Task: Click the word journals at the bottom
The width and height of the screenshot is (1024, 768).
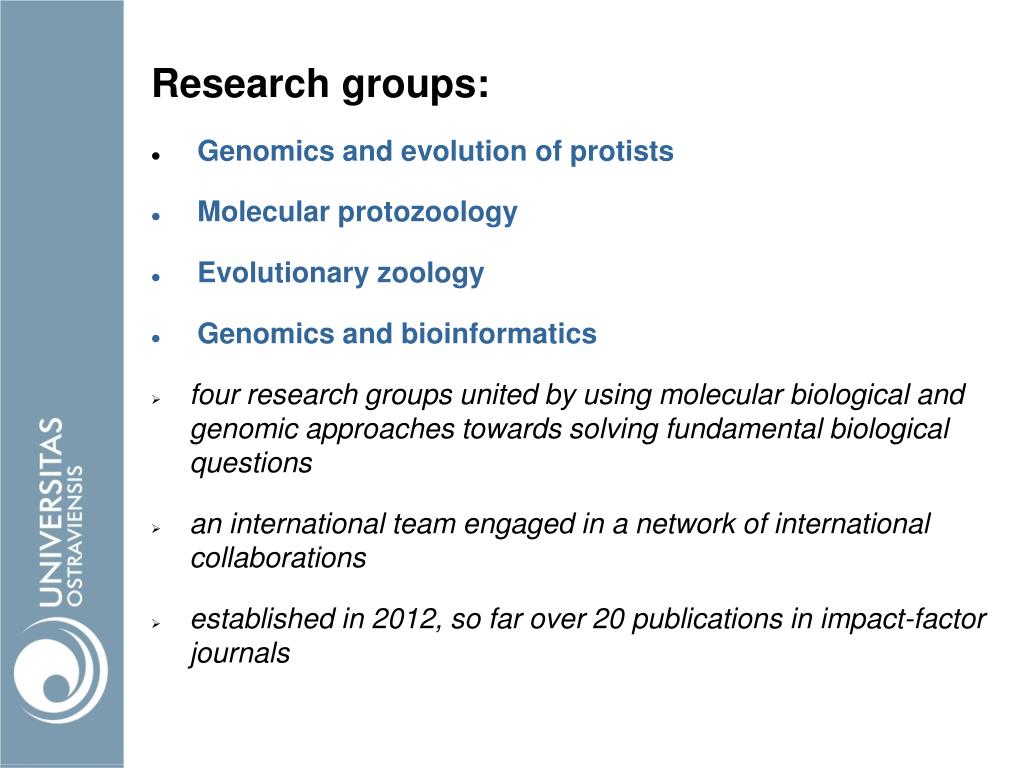Action: [x=240, y=654]
